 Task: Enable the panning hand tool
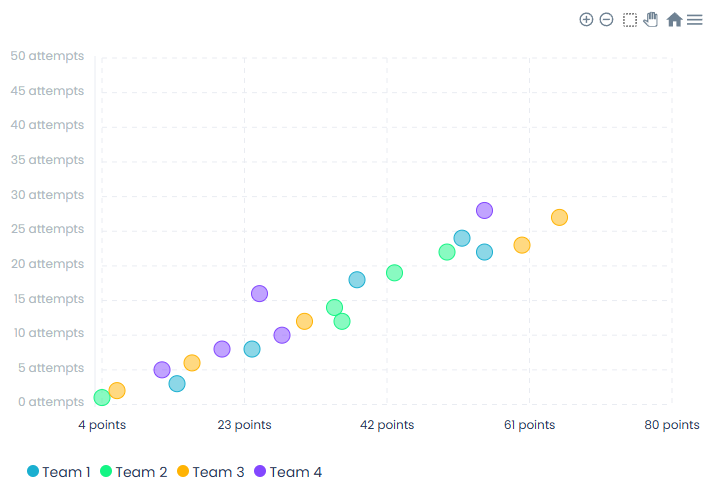(651, 19)
